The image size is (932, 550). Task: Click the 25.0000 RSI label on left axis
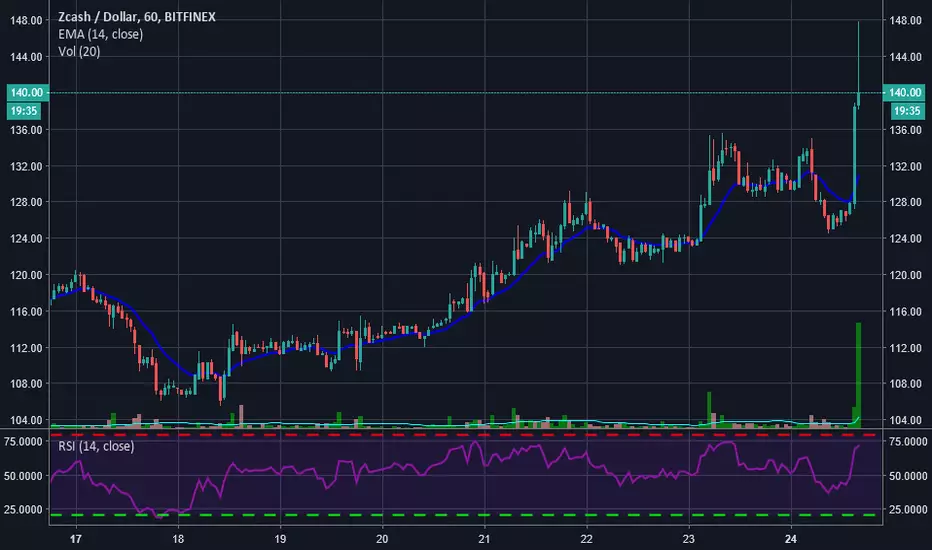[x=24, y=510]
